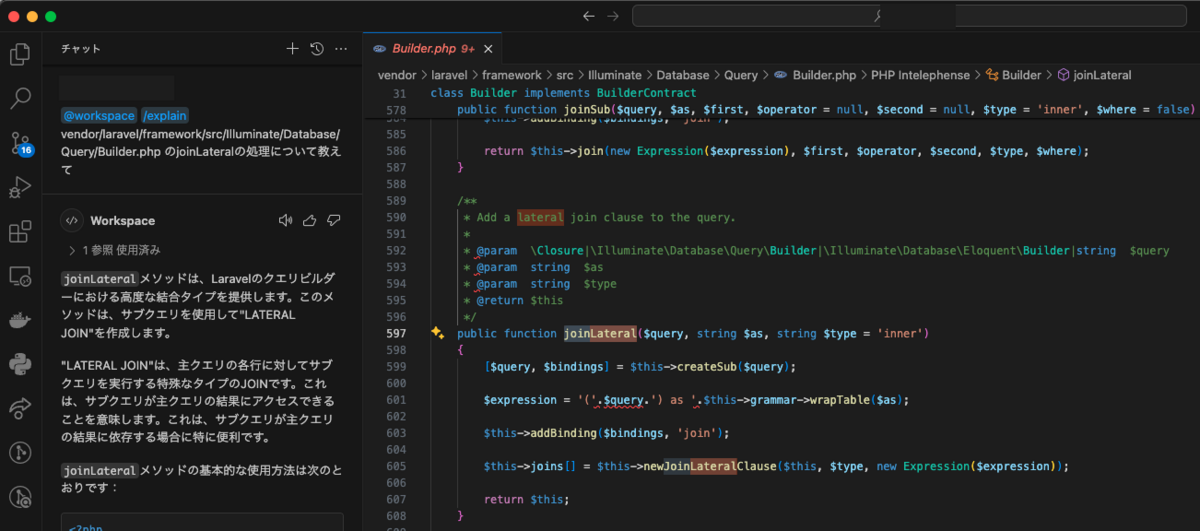Viewport: 1200px width, 531px height.
Task: Open the Explorer view in activity bar
Action: tap(20, 54)
